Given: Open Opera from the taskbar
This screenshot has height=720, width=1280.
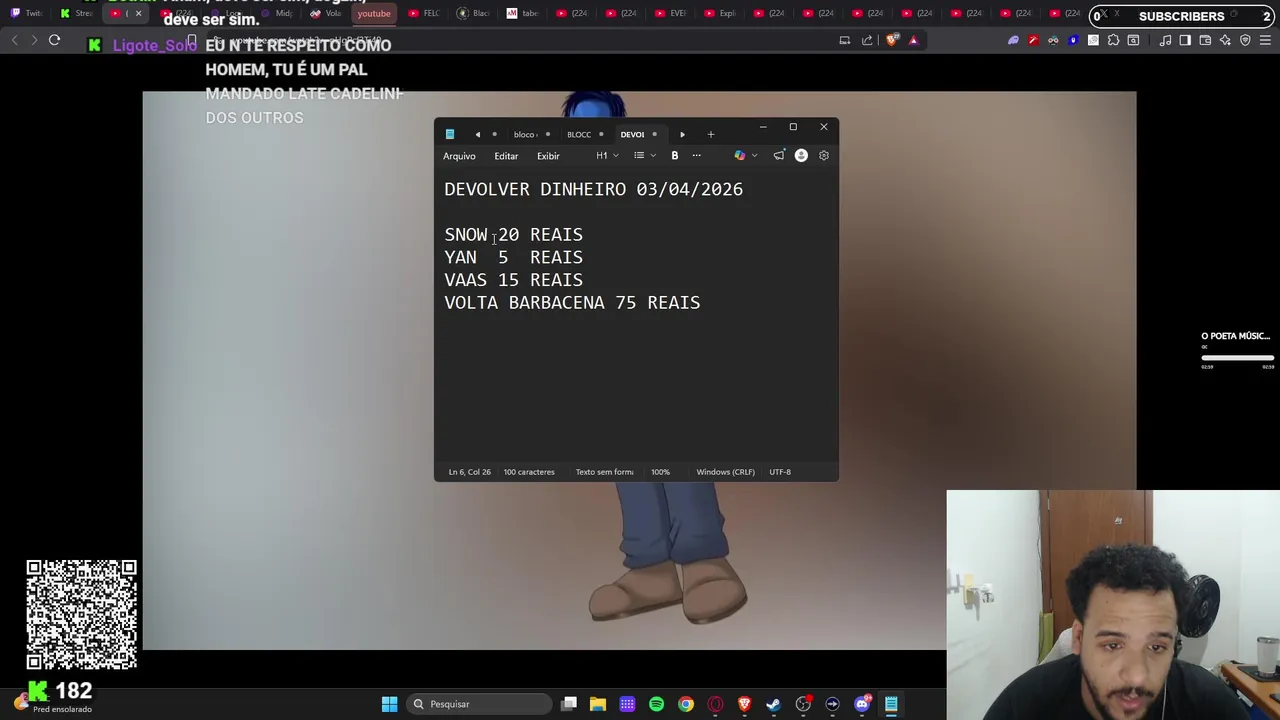Looking at the screenshot, I should tap(715, 704).
